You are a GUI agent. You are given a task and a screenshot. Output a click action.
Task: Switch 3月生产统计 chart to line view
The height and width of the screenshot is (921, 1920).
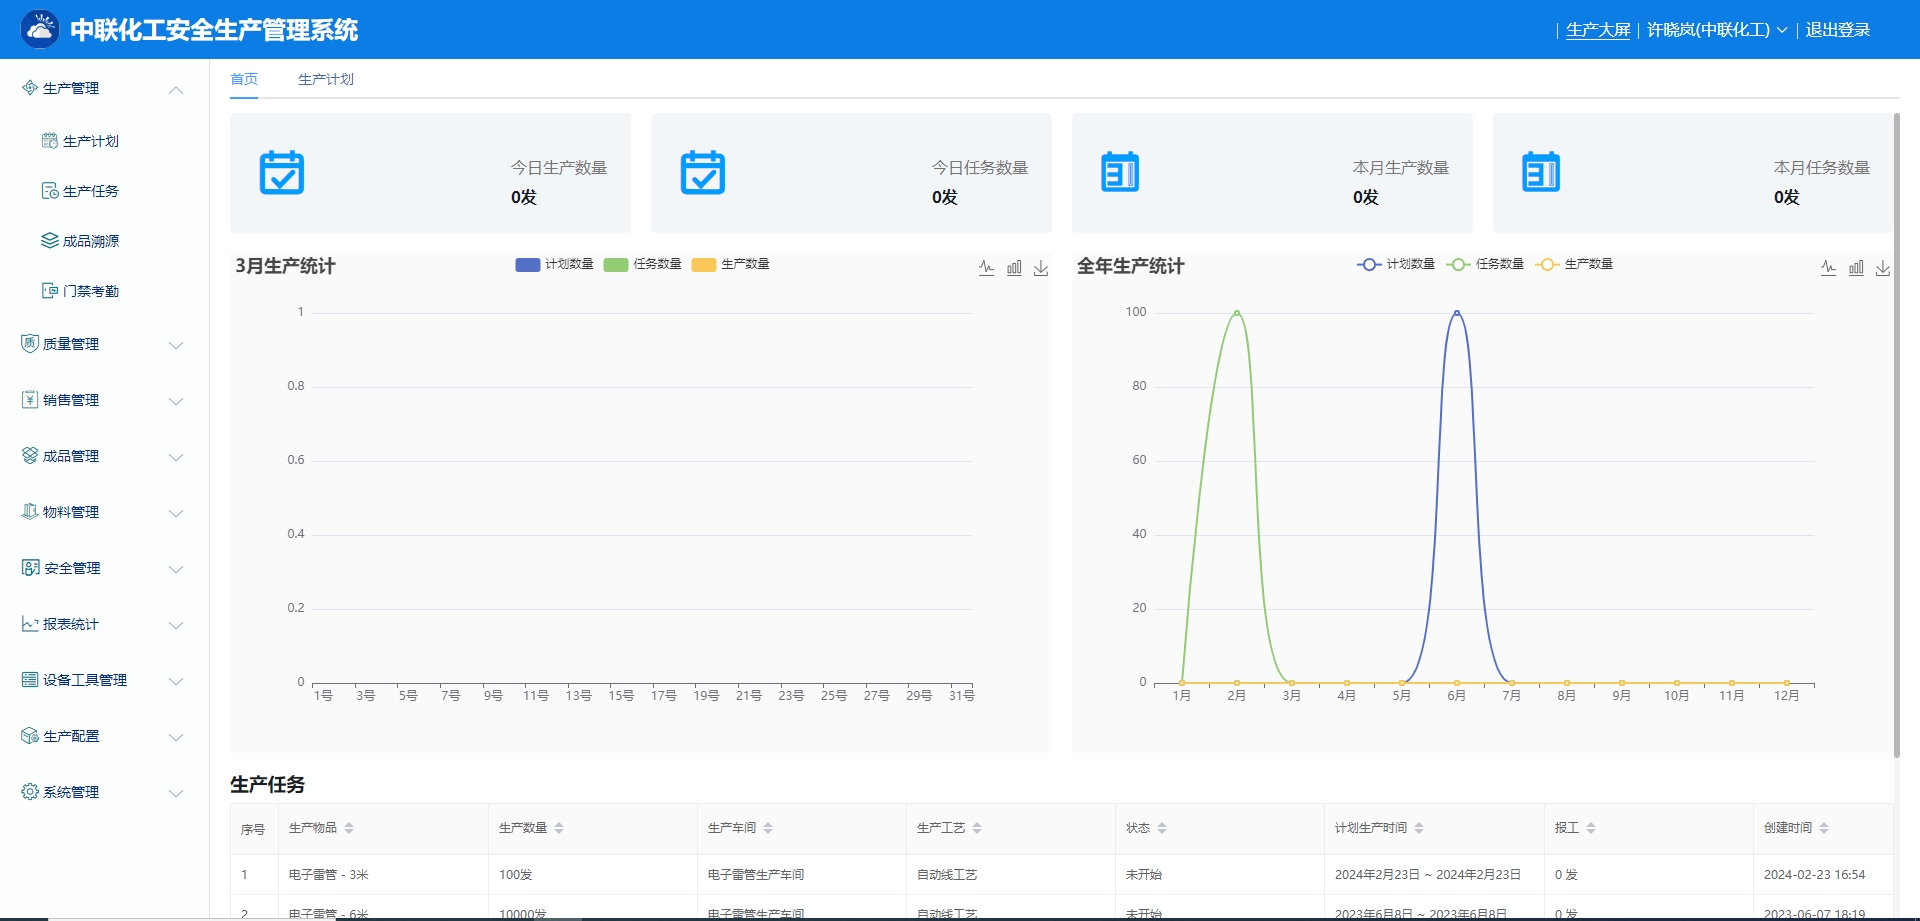pyautogui.click(x=987, y=267)
